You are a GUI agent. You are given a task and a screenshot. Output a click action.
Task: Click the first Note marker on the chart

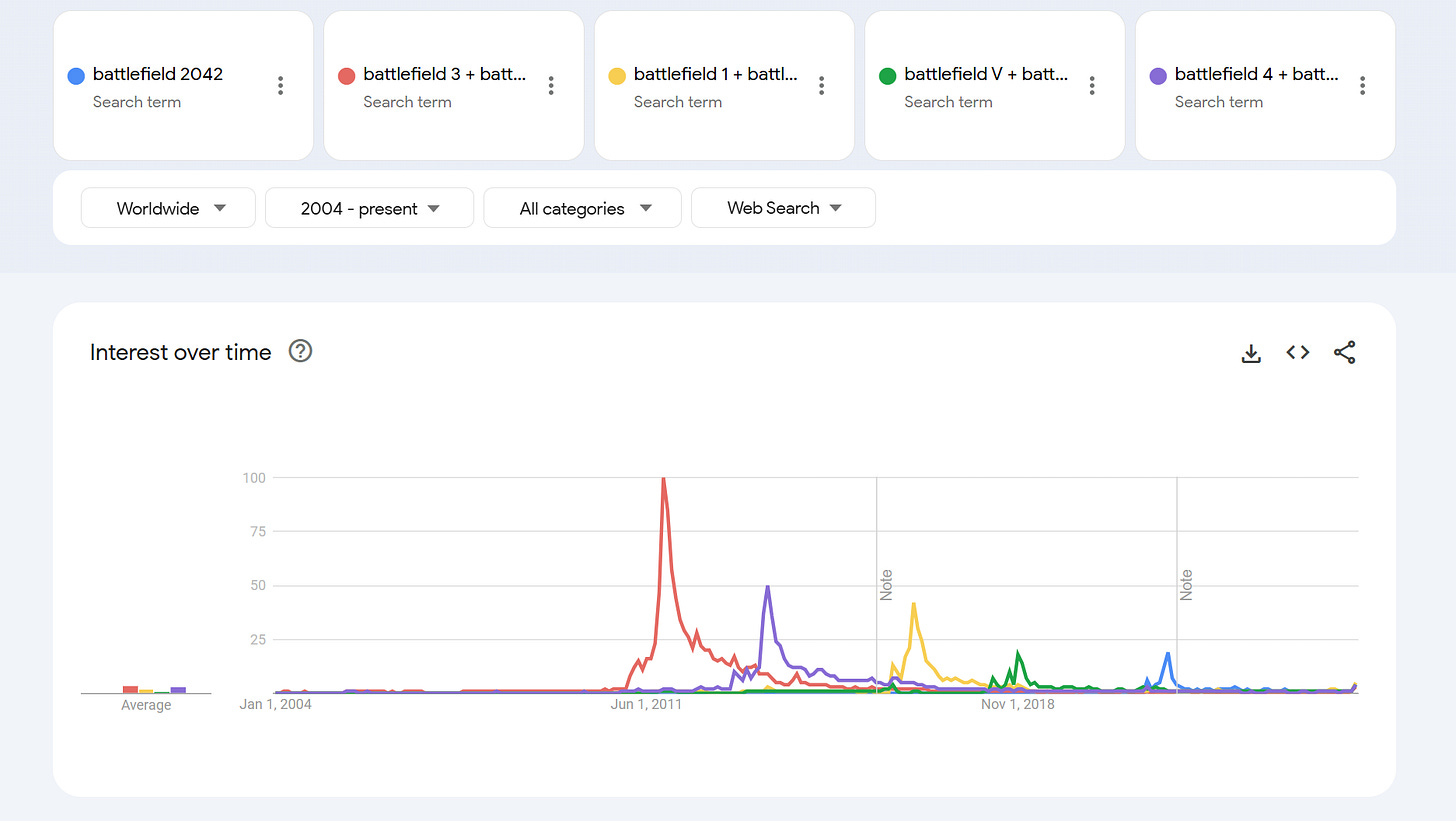886,585
